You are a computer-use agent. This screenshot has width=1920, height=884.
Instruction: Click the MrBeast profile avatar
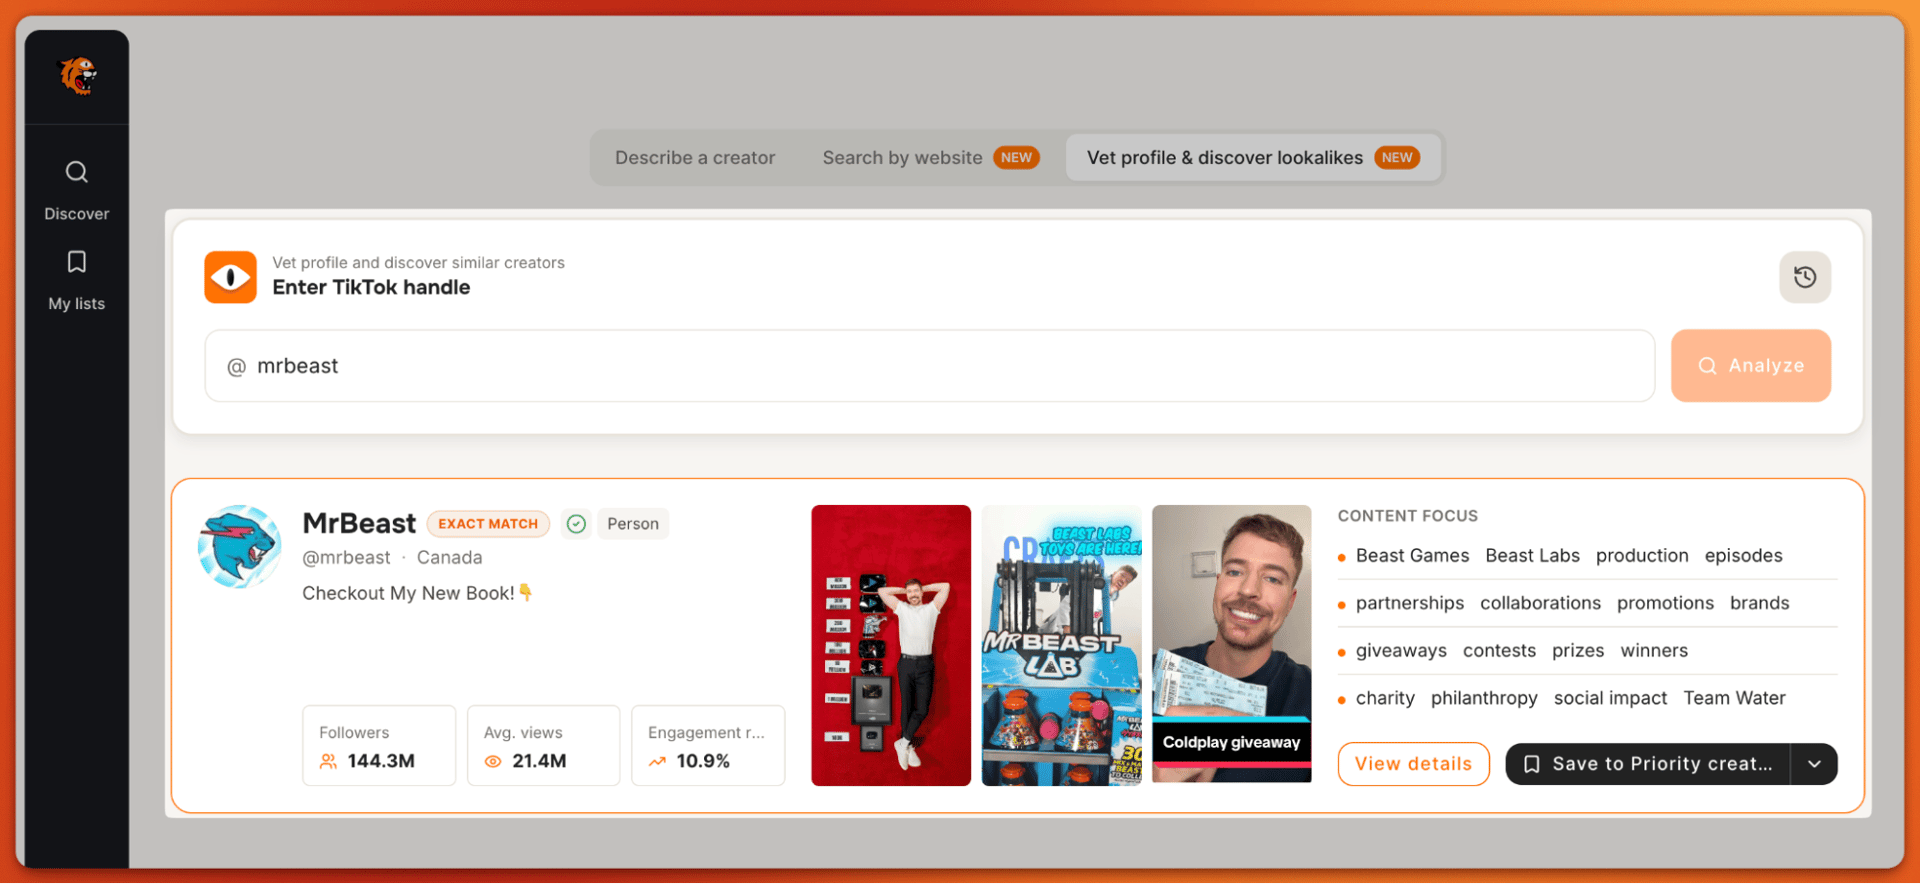(x=240, y=547)
